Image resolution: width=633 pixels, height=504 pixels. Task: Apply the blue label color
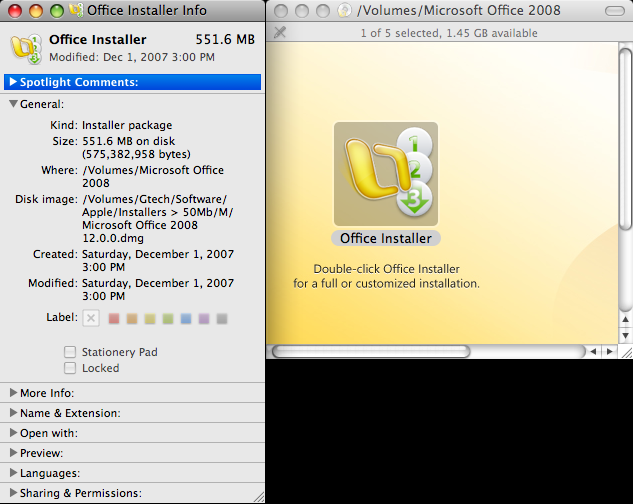(x=186, y=319)
